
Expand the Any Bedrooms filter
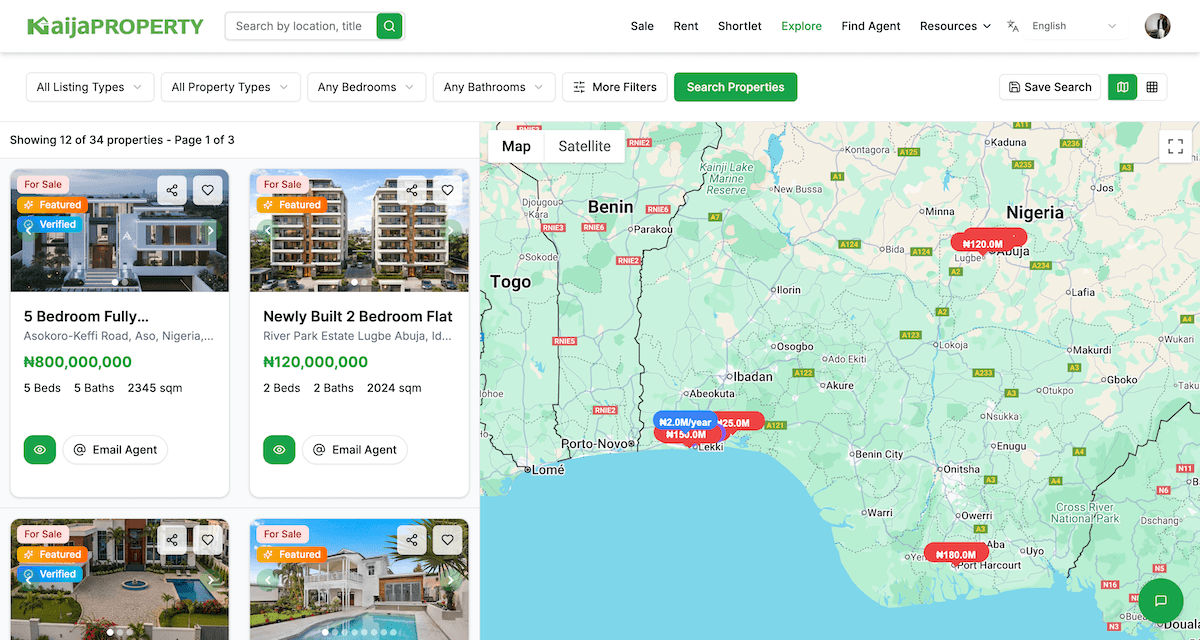click(366, 87)
